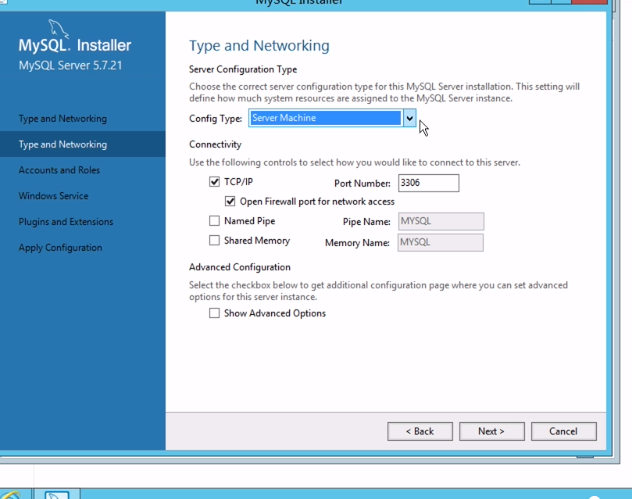This screenshot has width=632, height=499.
Task: Click the Port Number field 3306
Action: coord(428,183)
